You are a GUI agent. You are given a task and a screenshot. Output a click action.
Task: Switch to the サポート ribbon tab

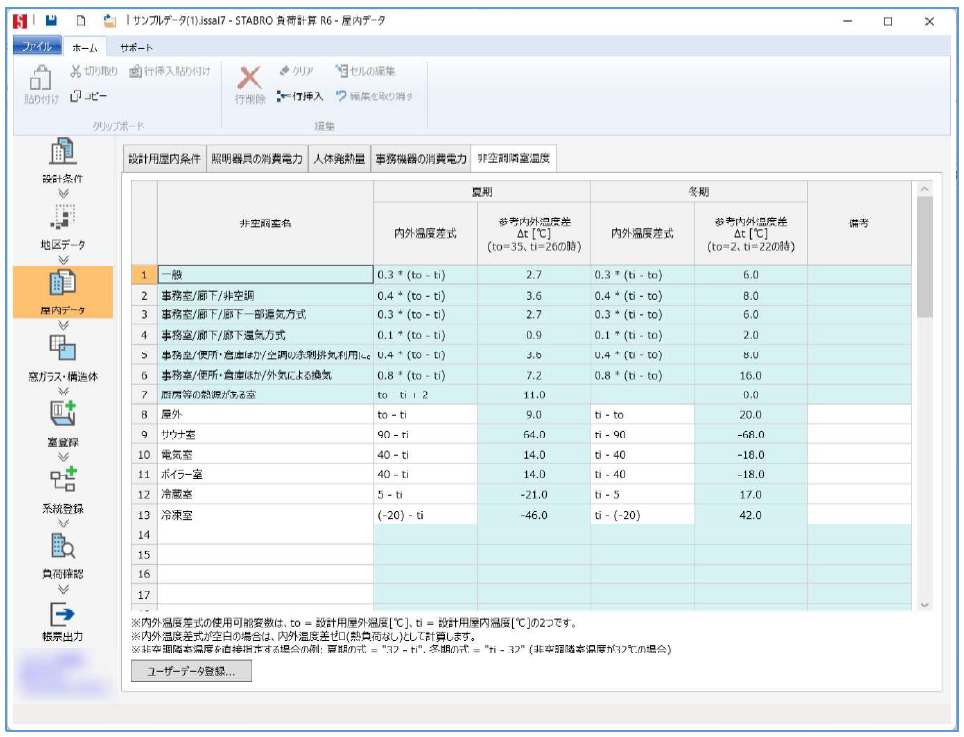136,48
